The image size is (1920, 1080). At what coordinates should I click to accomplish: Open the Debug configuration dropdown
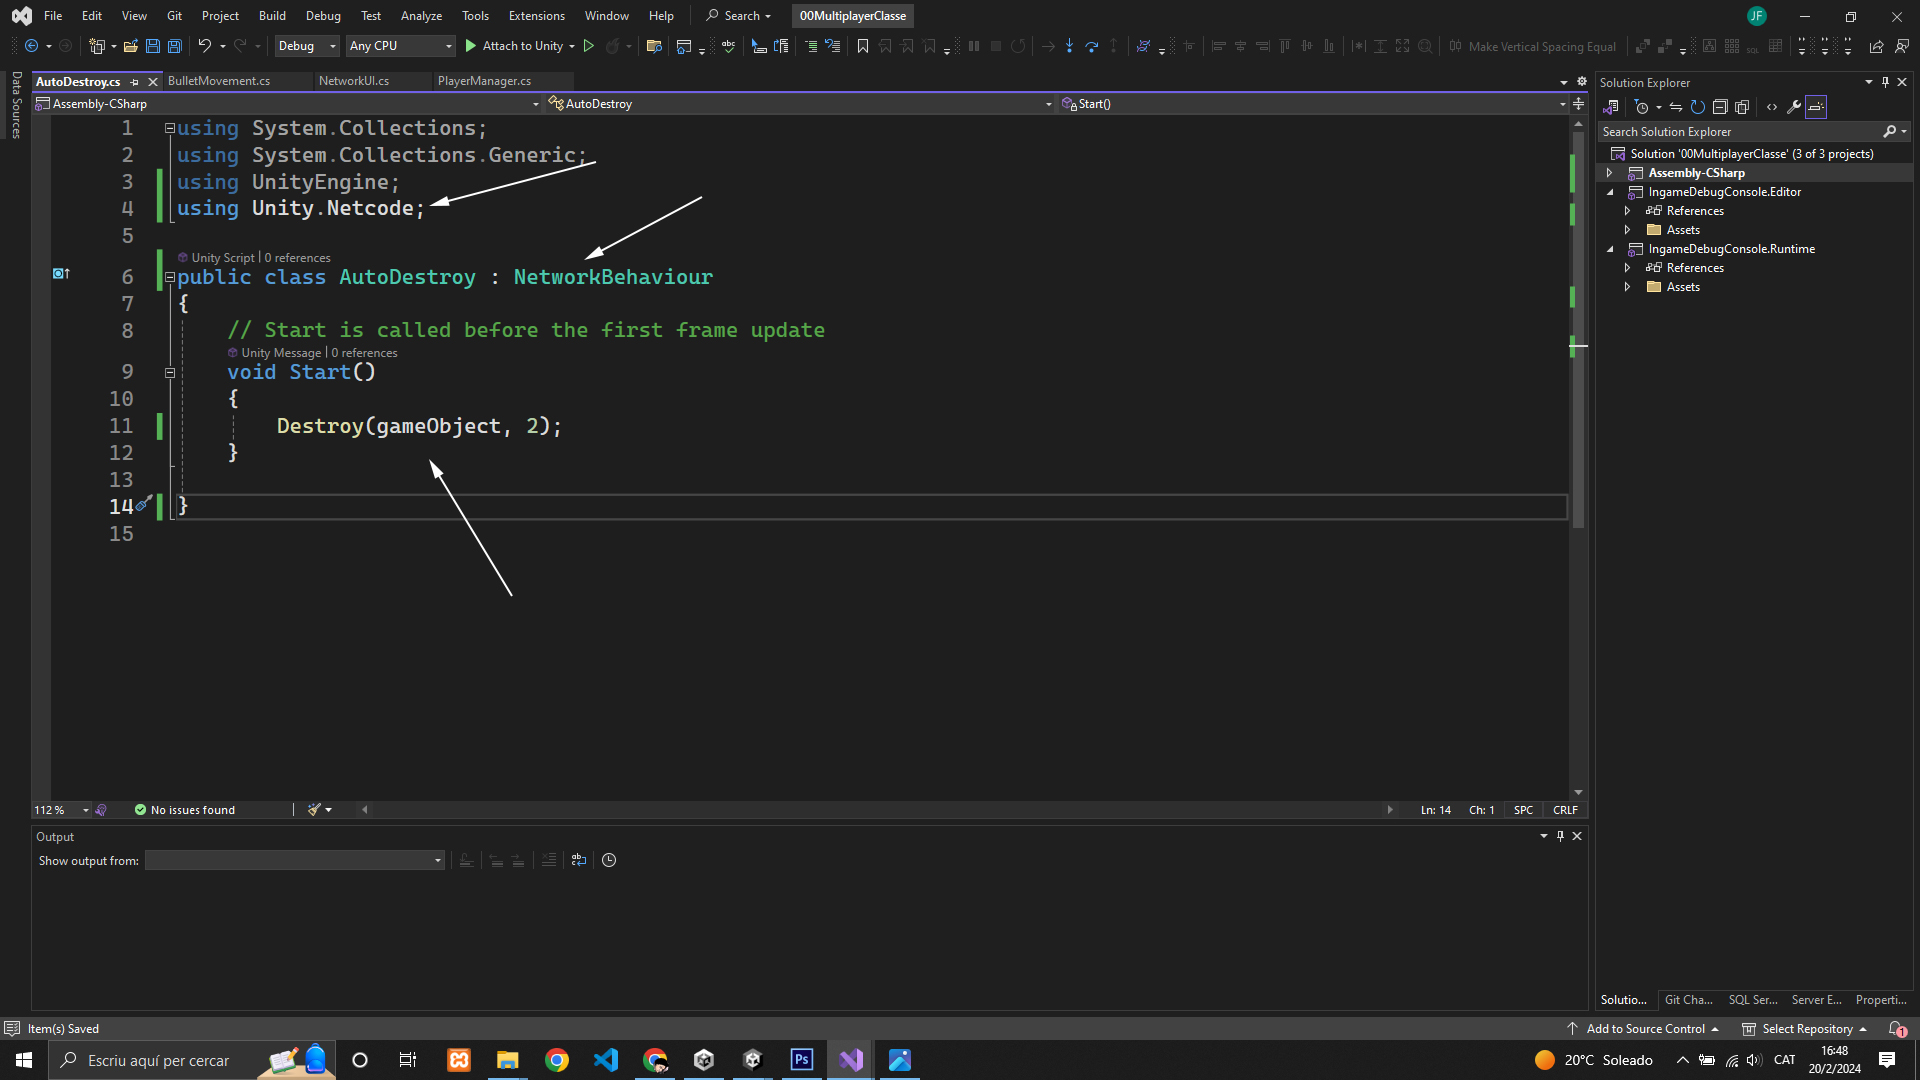click(307, 46)
